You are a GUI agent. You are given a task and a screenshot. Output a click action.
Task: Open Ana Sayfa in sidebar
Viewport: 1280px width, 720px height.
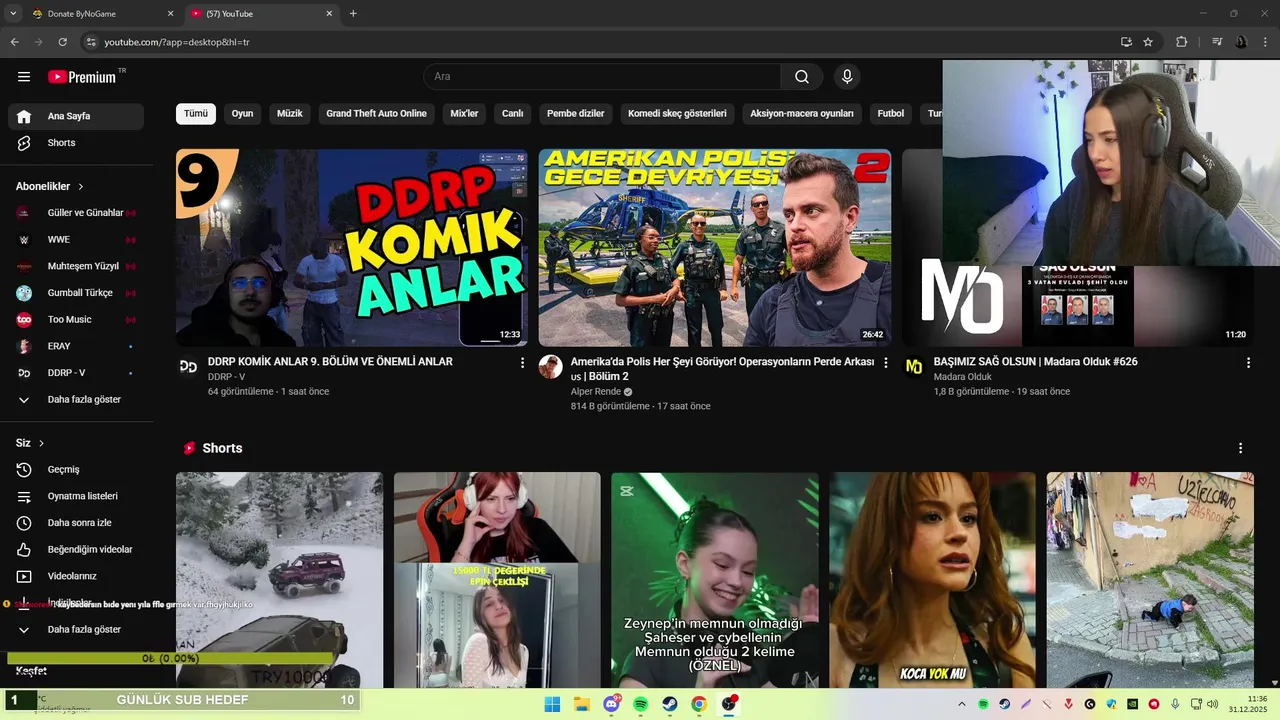(76, 116)
